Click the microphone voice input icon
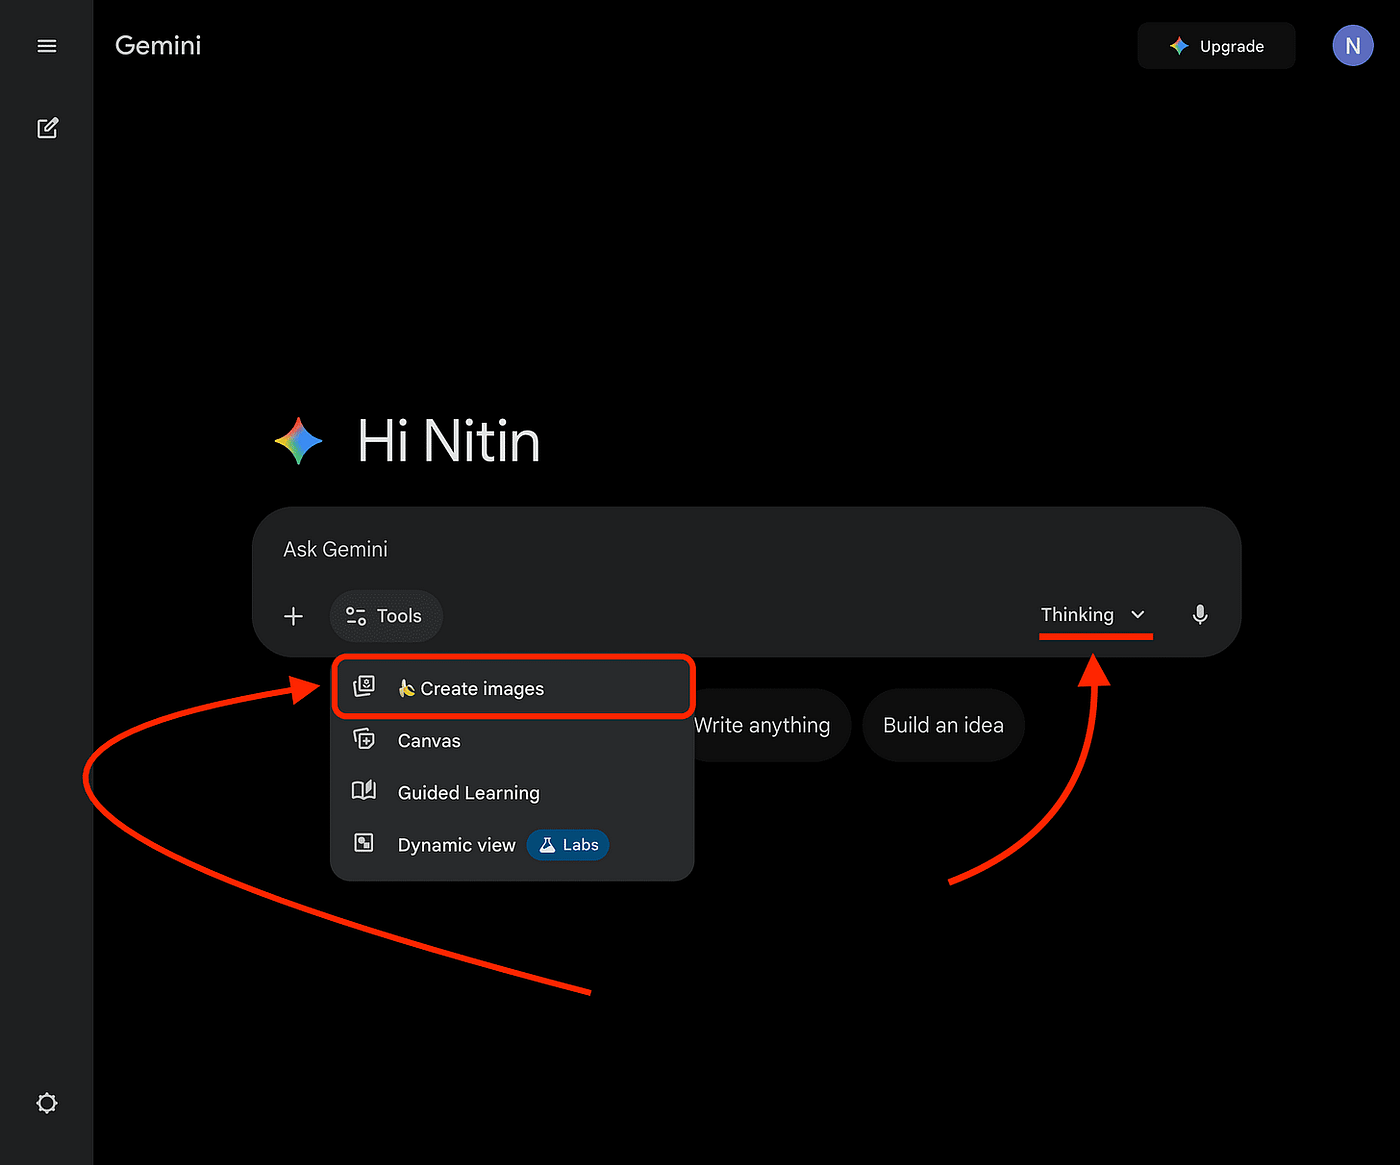1400x1165 pixels. click(x=1200, y=615)
